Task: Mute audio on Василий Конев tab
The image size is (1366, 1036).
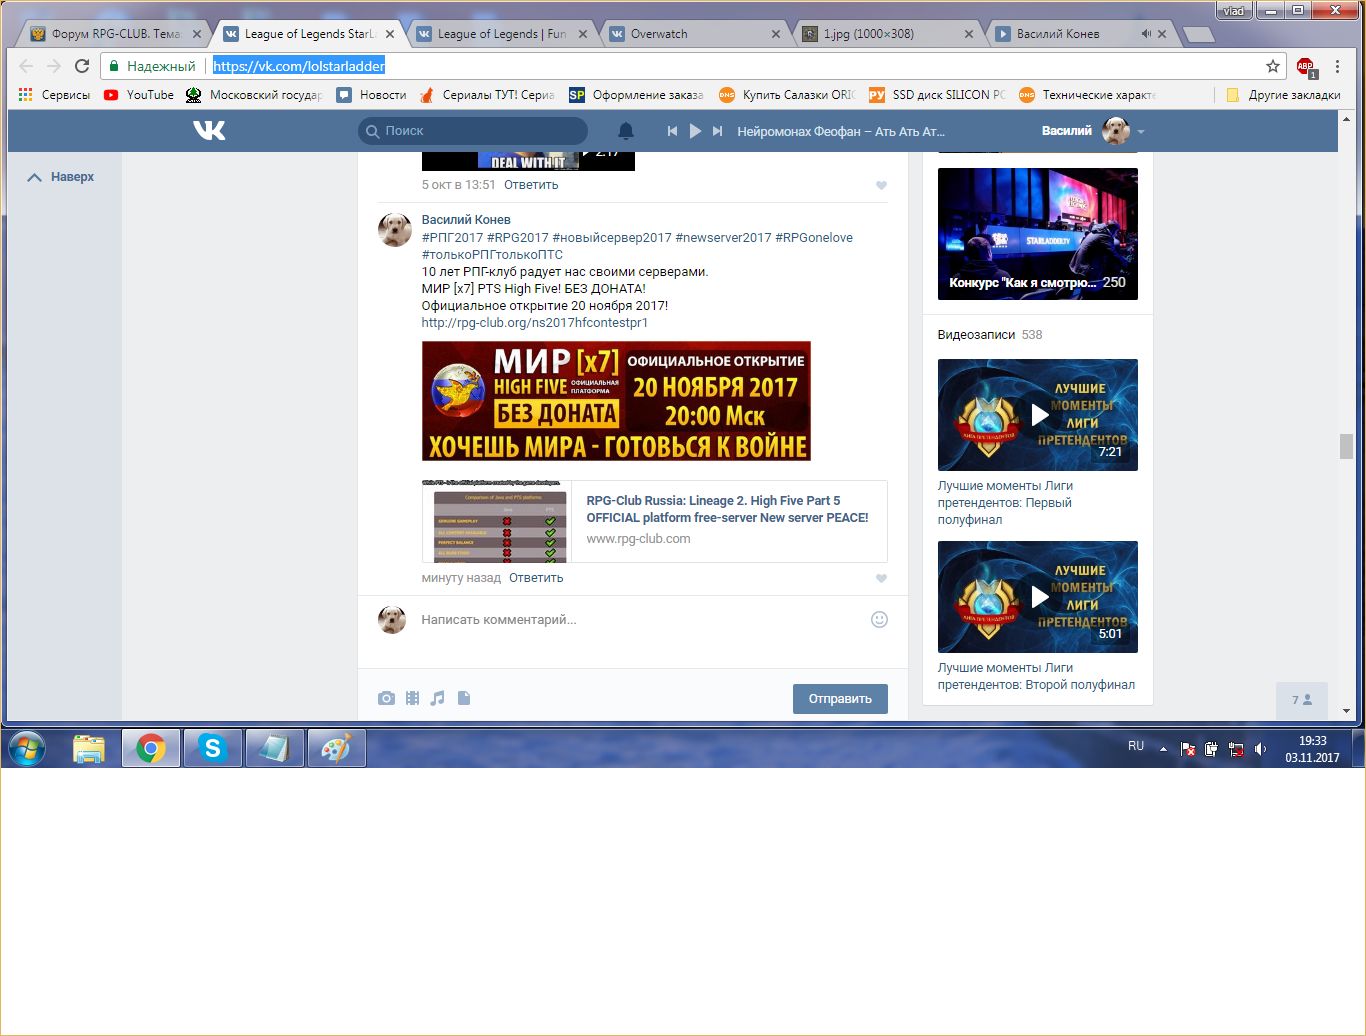Action: (1146, 34)
